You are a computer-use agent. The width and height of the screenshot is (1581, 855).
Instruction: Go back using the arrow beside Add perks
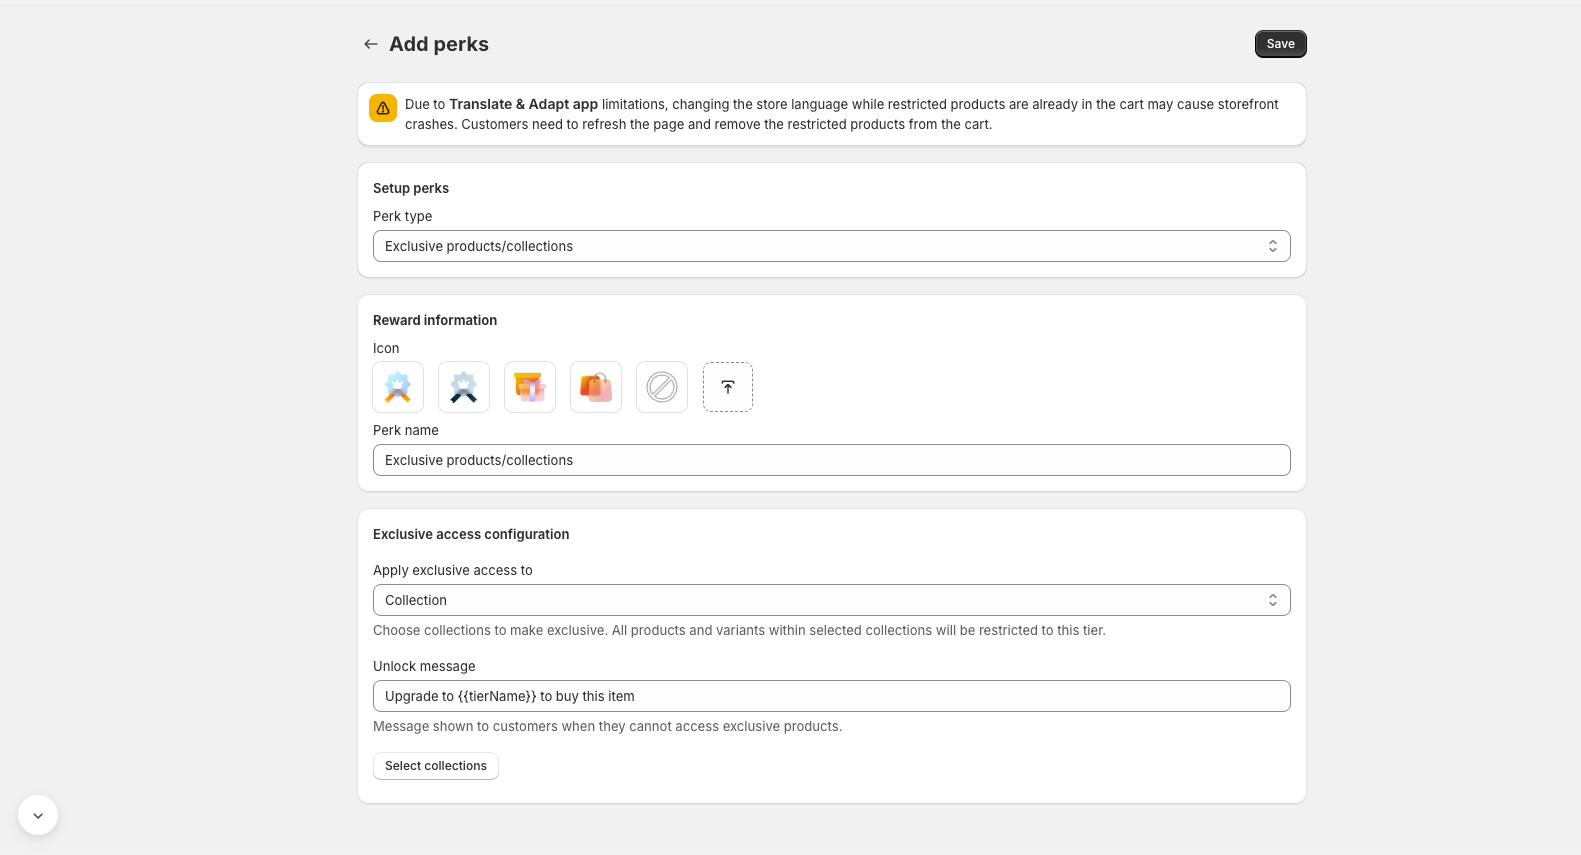tap(371, 44)
